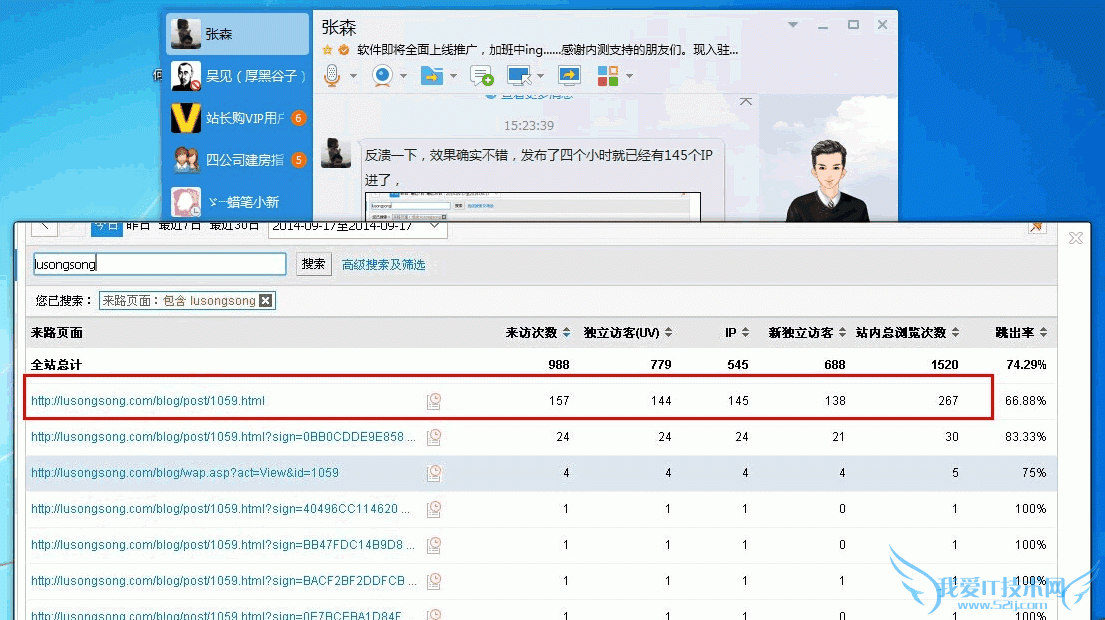Click the send file folder icon

pyautogui.click(x=431, y=76)
